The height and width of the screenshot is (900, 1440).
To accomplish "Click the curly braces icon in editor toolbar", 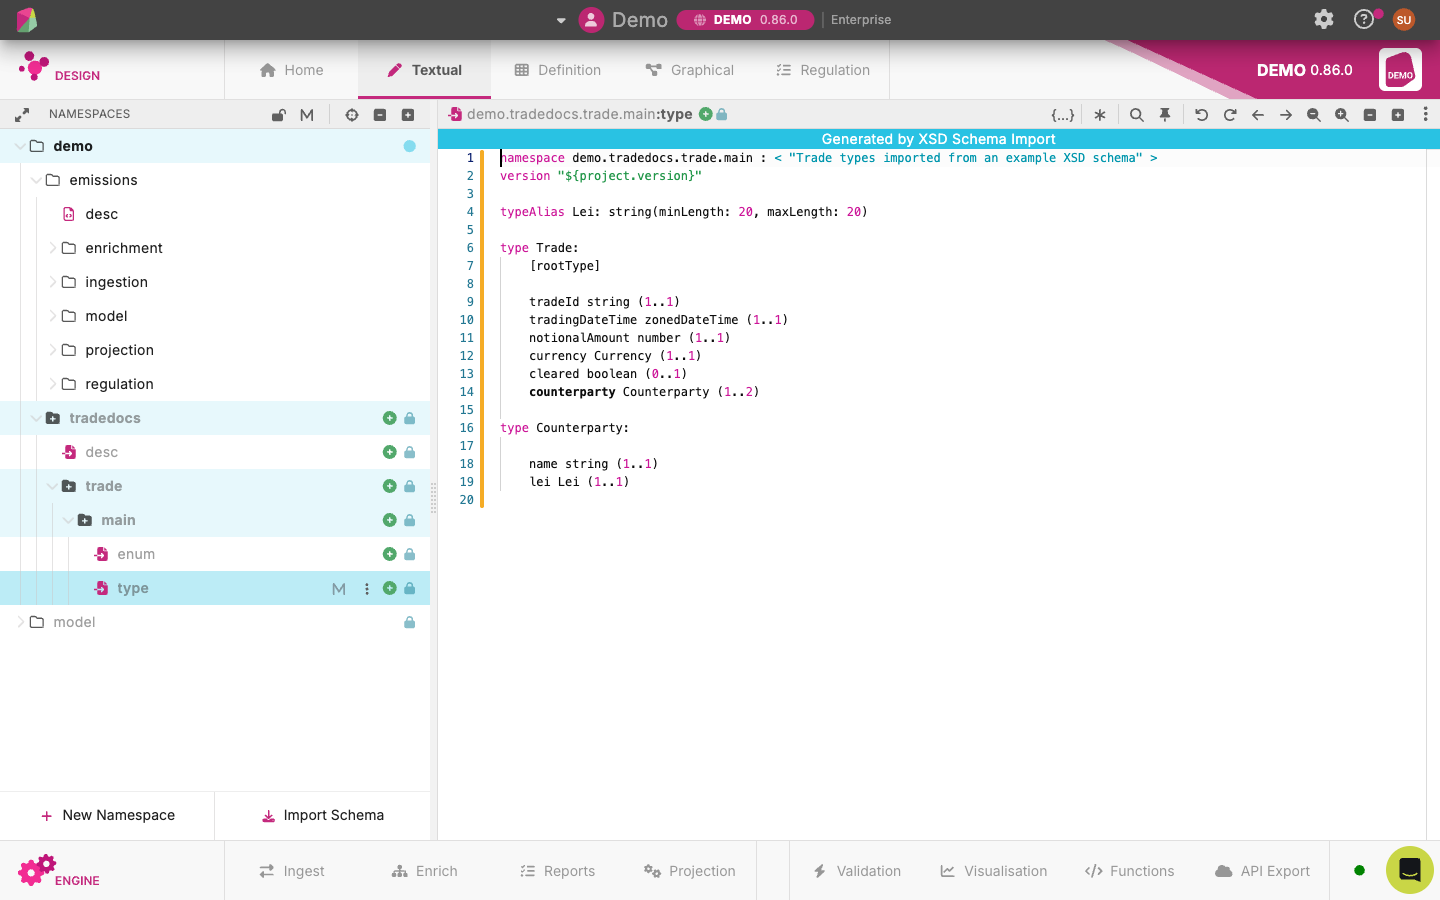I will 1063,115.
